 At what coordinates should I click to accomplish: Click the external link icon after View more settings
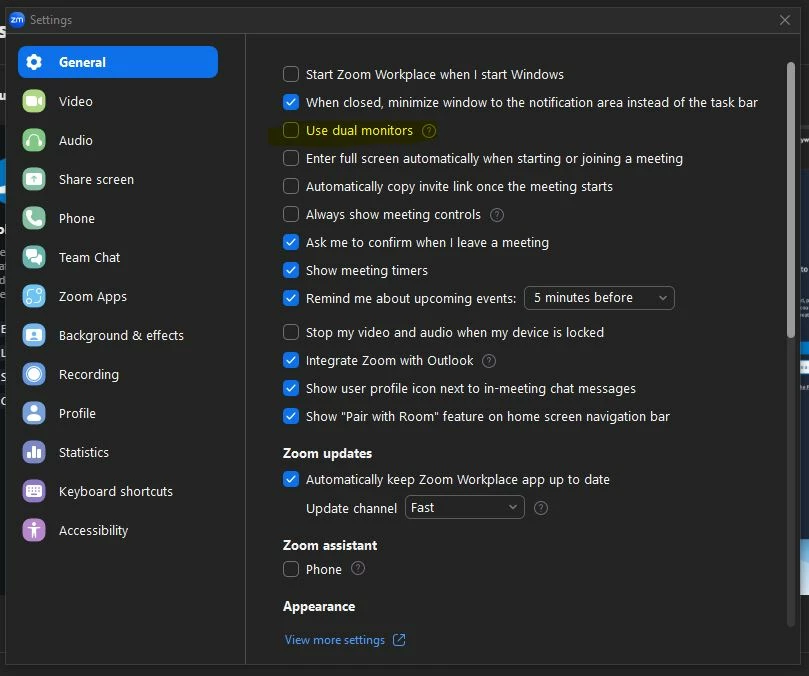point(399,640)
